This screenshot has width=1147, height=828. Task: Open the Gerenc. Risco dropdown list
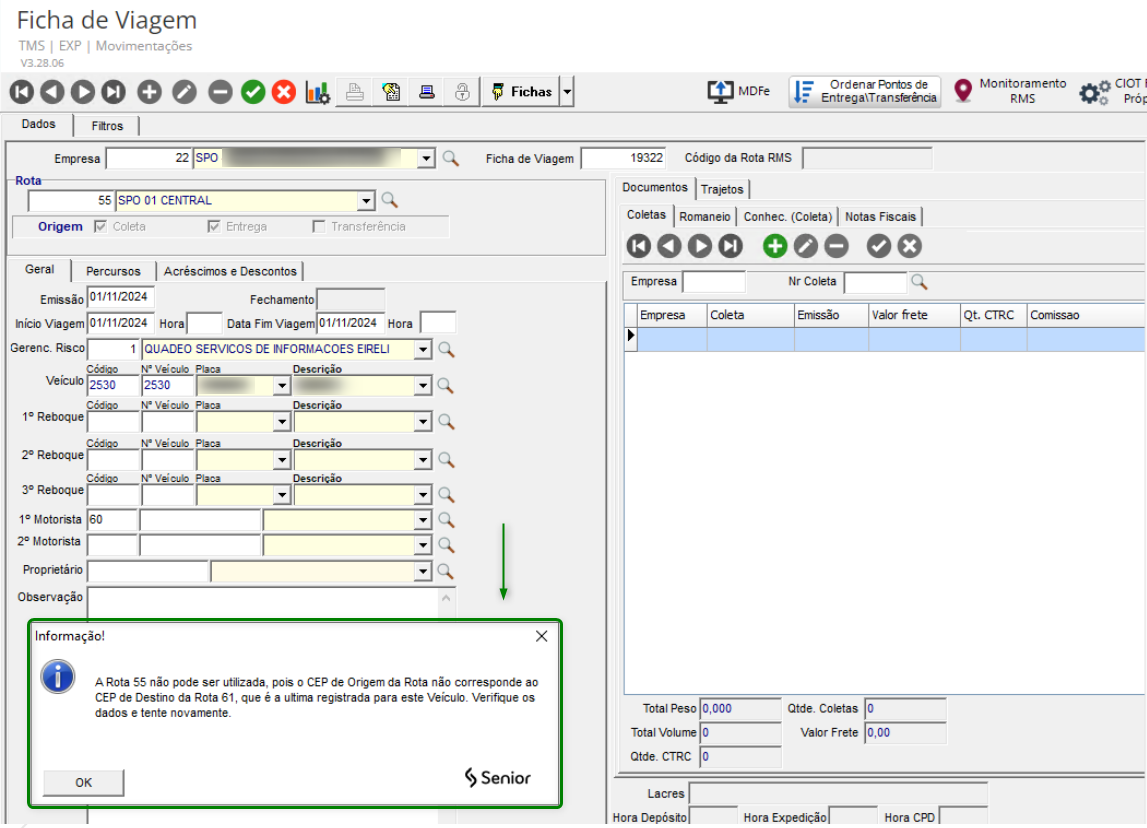coord(423,349)
